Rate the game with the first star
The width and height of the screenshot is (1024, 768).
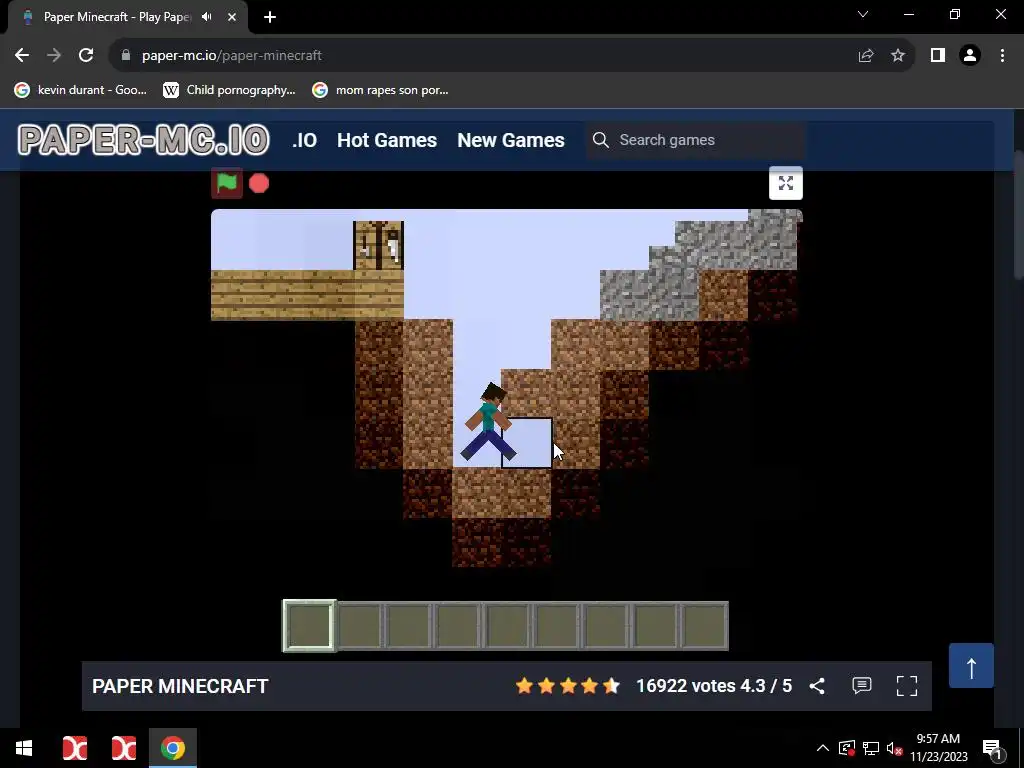[524, 686]
